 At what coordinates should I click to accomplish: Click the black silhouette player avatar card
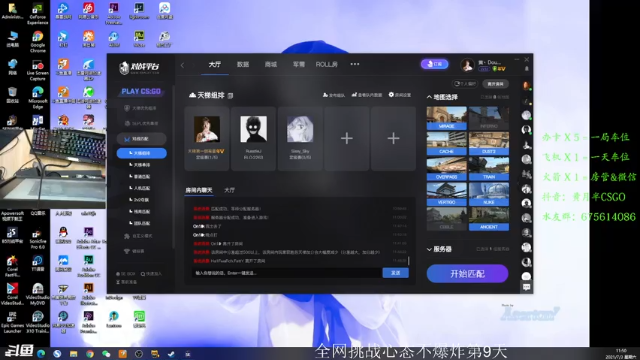pos(253,138)
